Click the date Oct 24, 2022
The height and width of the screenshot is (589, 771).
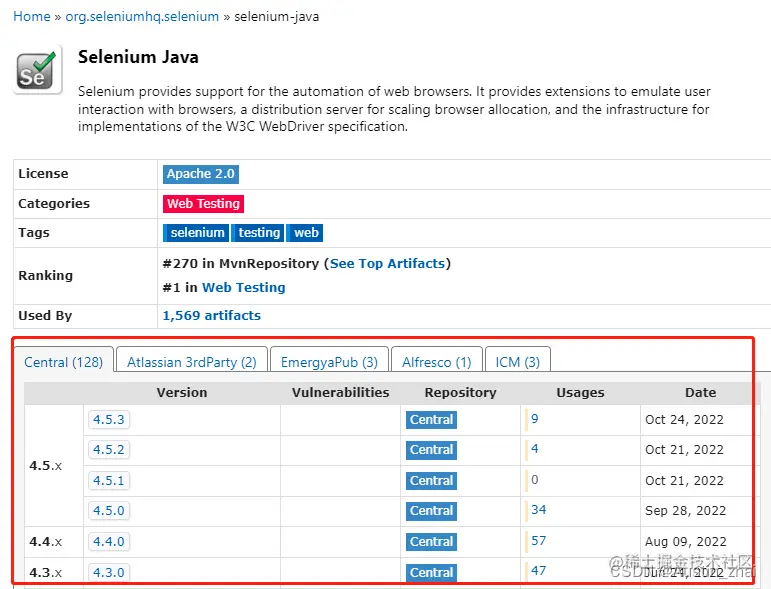[684, 420]
